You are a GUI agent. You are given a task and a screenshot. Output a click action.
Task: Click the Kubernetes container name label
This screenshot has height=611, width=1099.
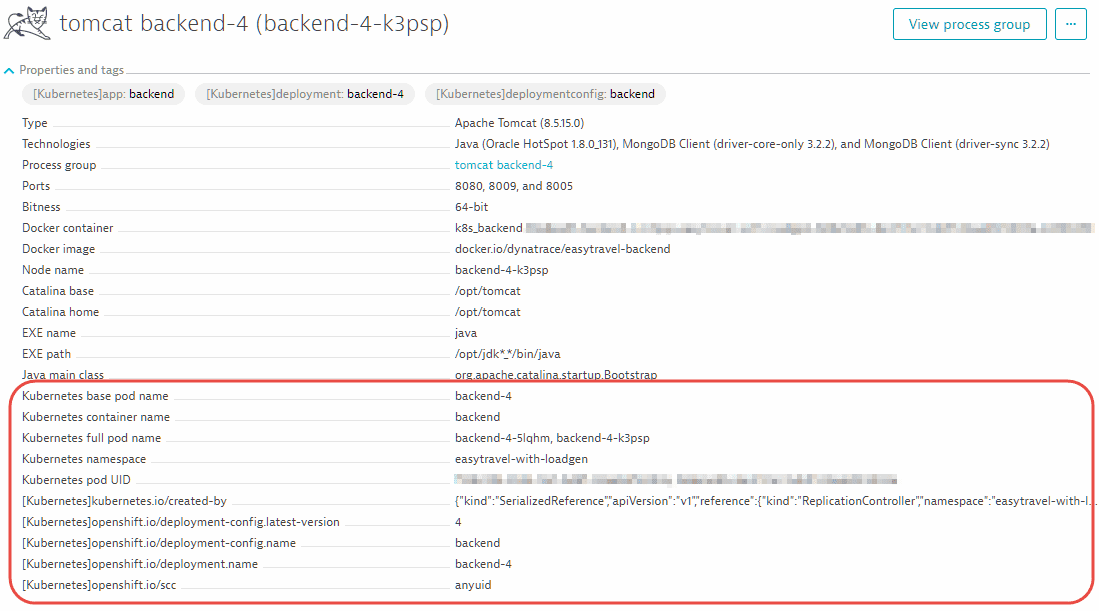tap(96, 417)
